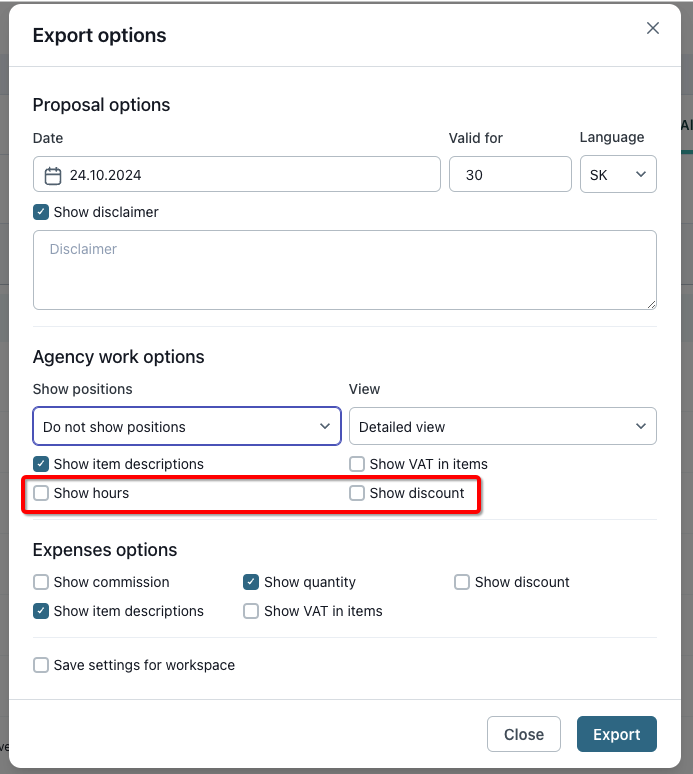Image resolution: width=693 pixels, height=774 pixels.
Task: Expand the Show positions dropdown
Action: coord(187,426)
